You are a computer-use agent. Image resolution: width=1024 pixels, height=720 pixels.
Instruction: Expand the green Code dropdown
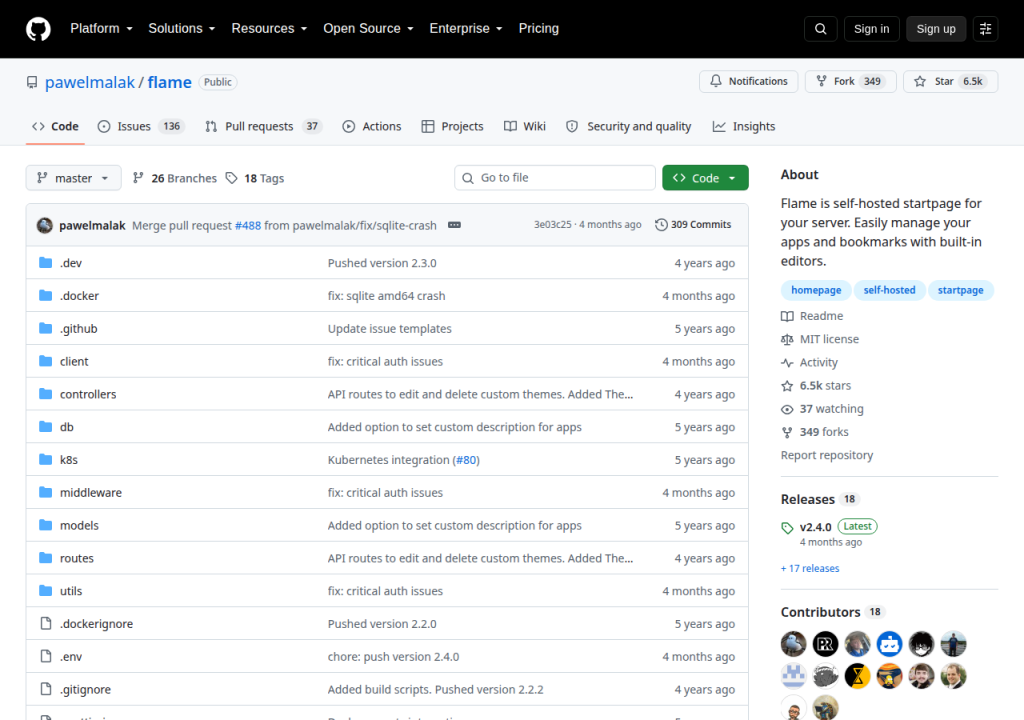point(705,178)
